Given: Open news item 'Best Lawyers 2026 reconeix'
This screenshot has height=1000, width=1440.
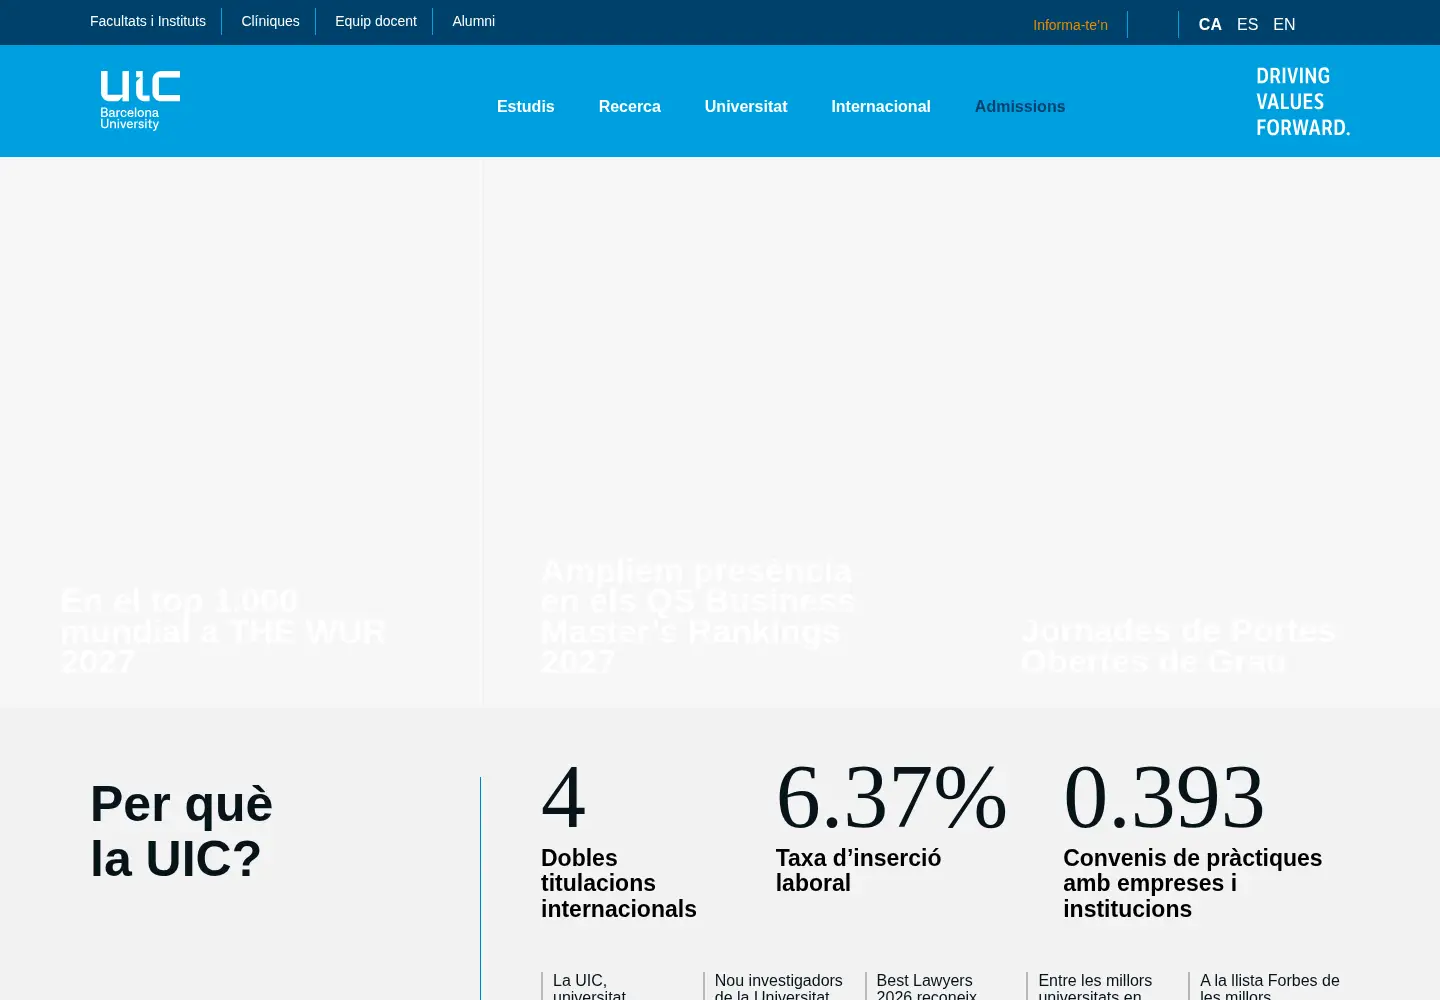Looking at the screenshot, I should pos(926,987).
